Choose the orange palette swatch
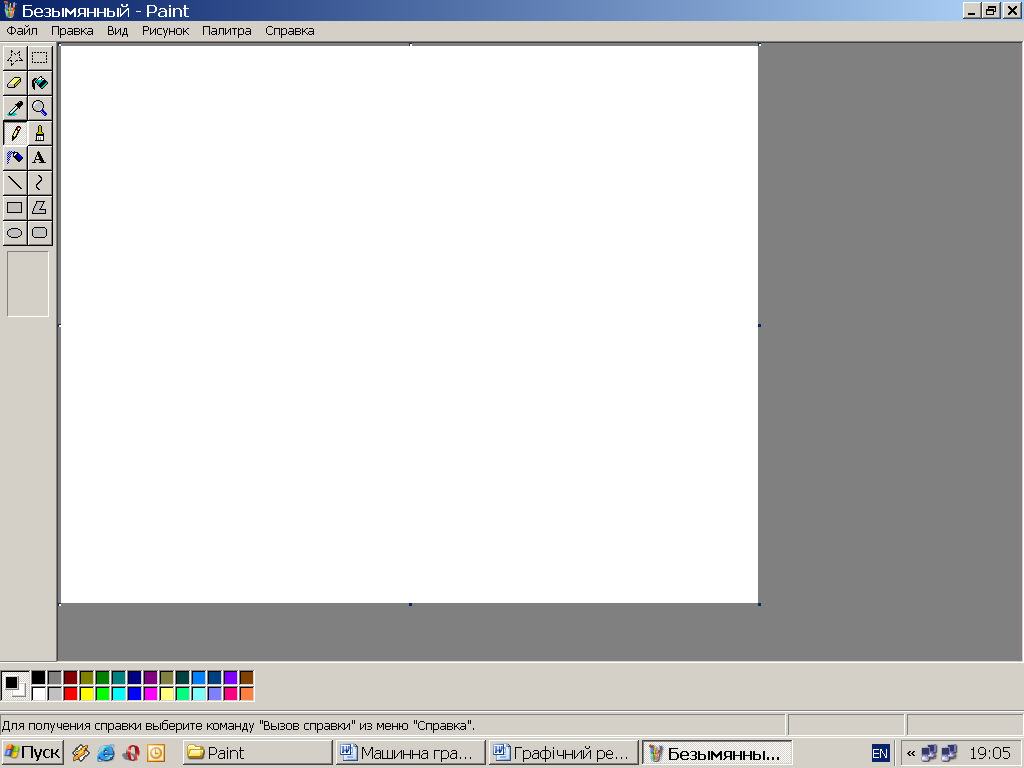 246,694
